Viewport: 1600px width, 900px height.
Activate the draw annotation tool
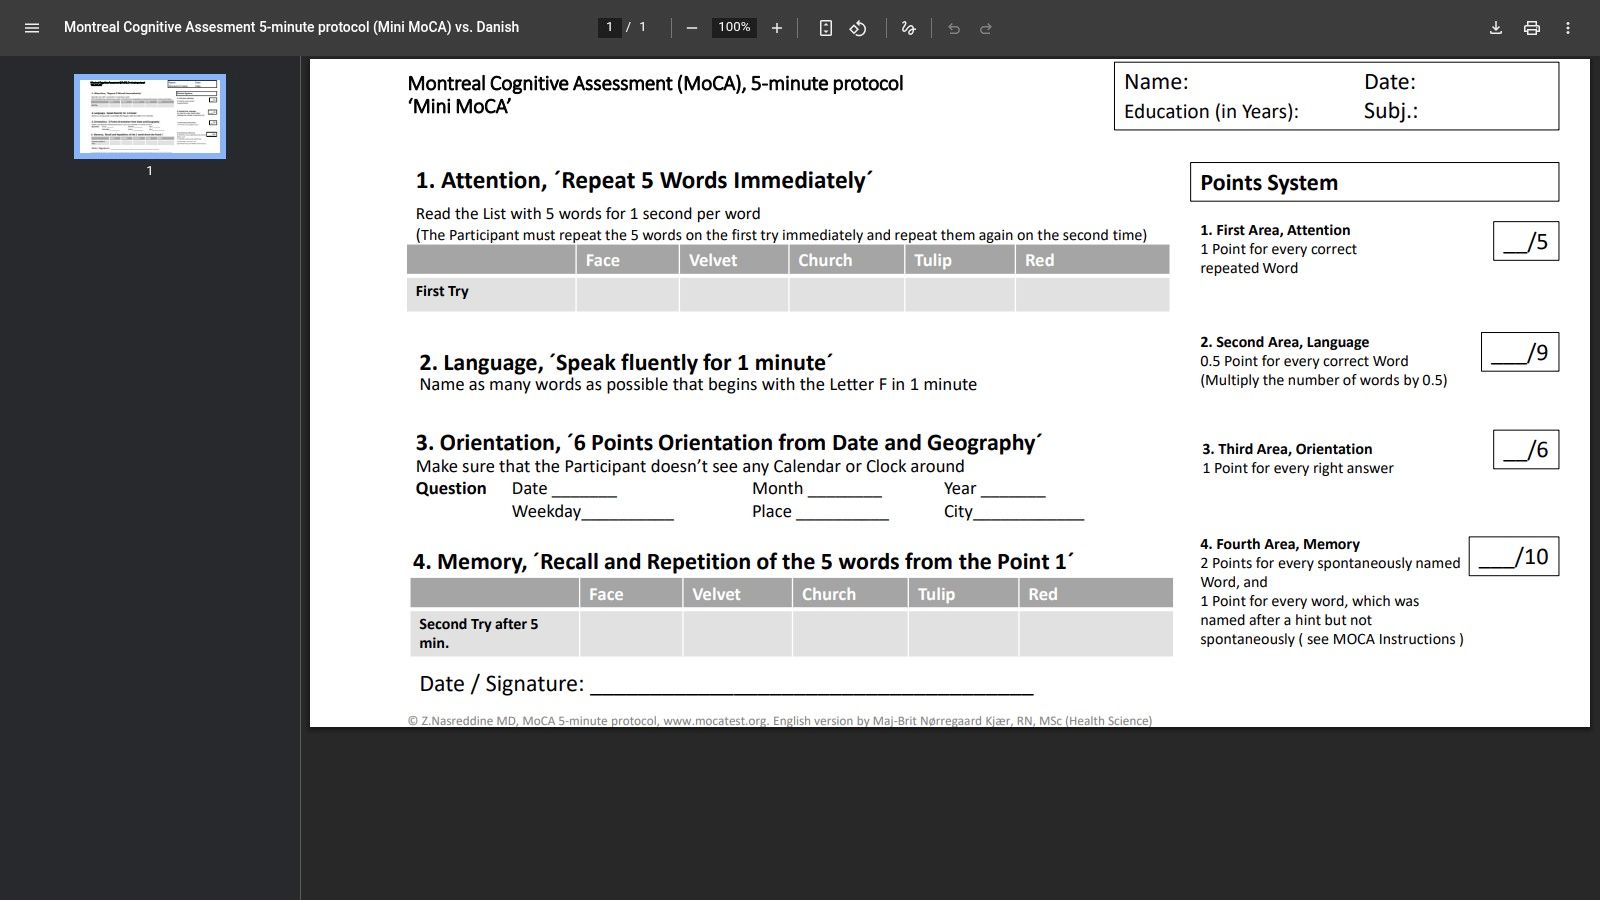(x=908, y=28)
